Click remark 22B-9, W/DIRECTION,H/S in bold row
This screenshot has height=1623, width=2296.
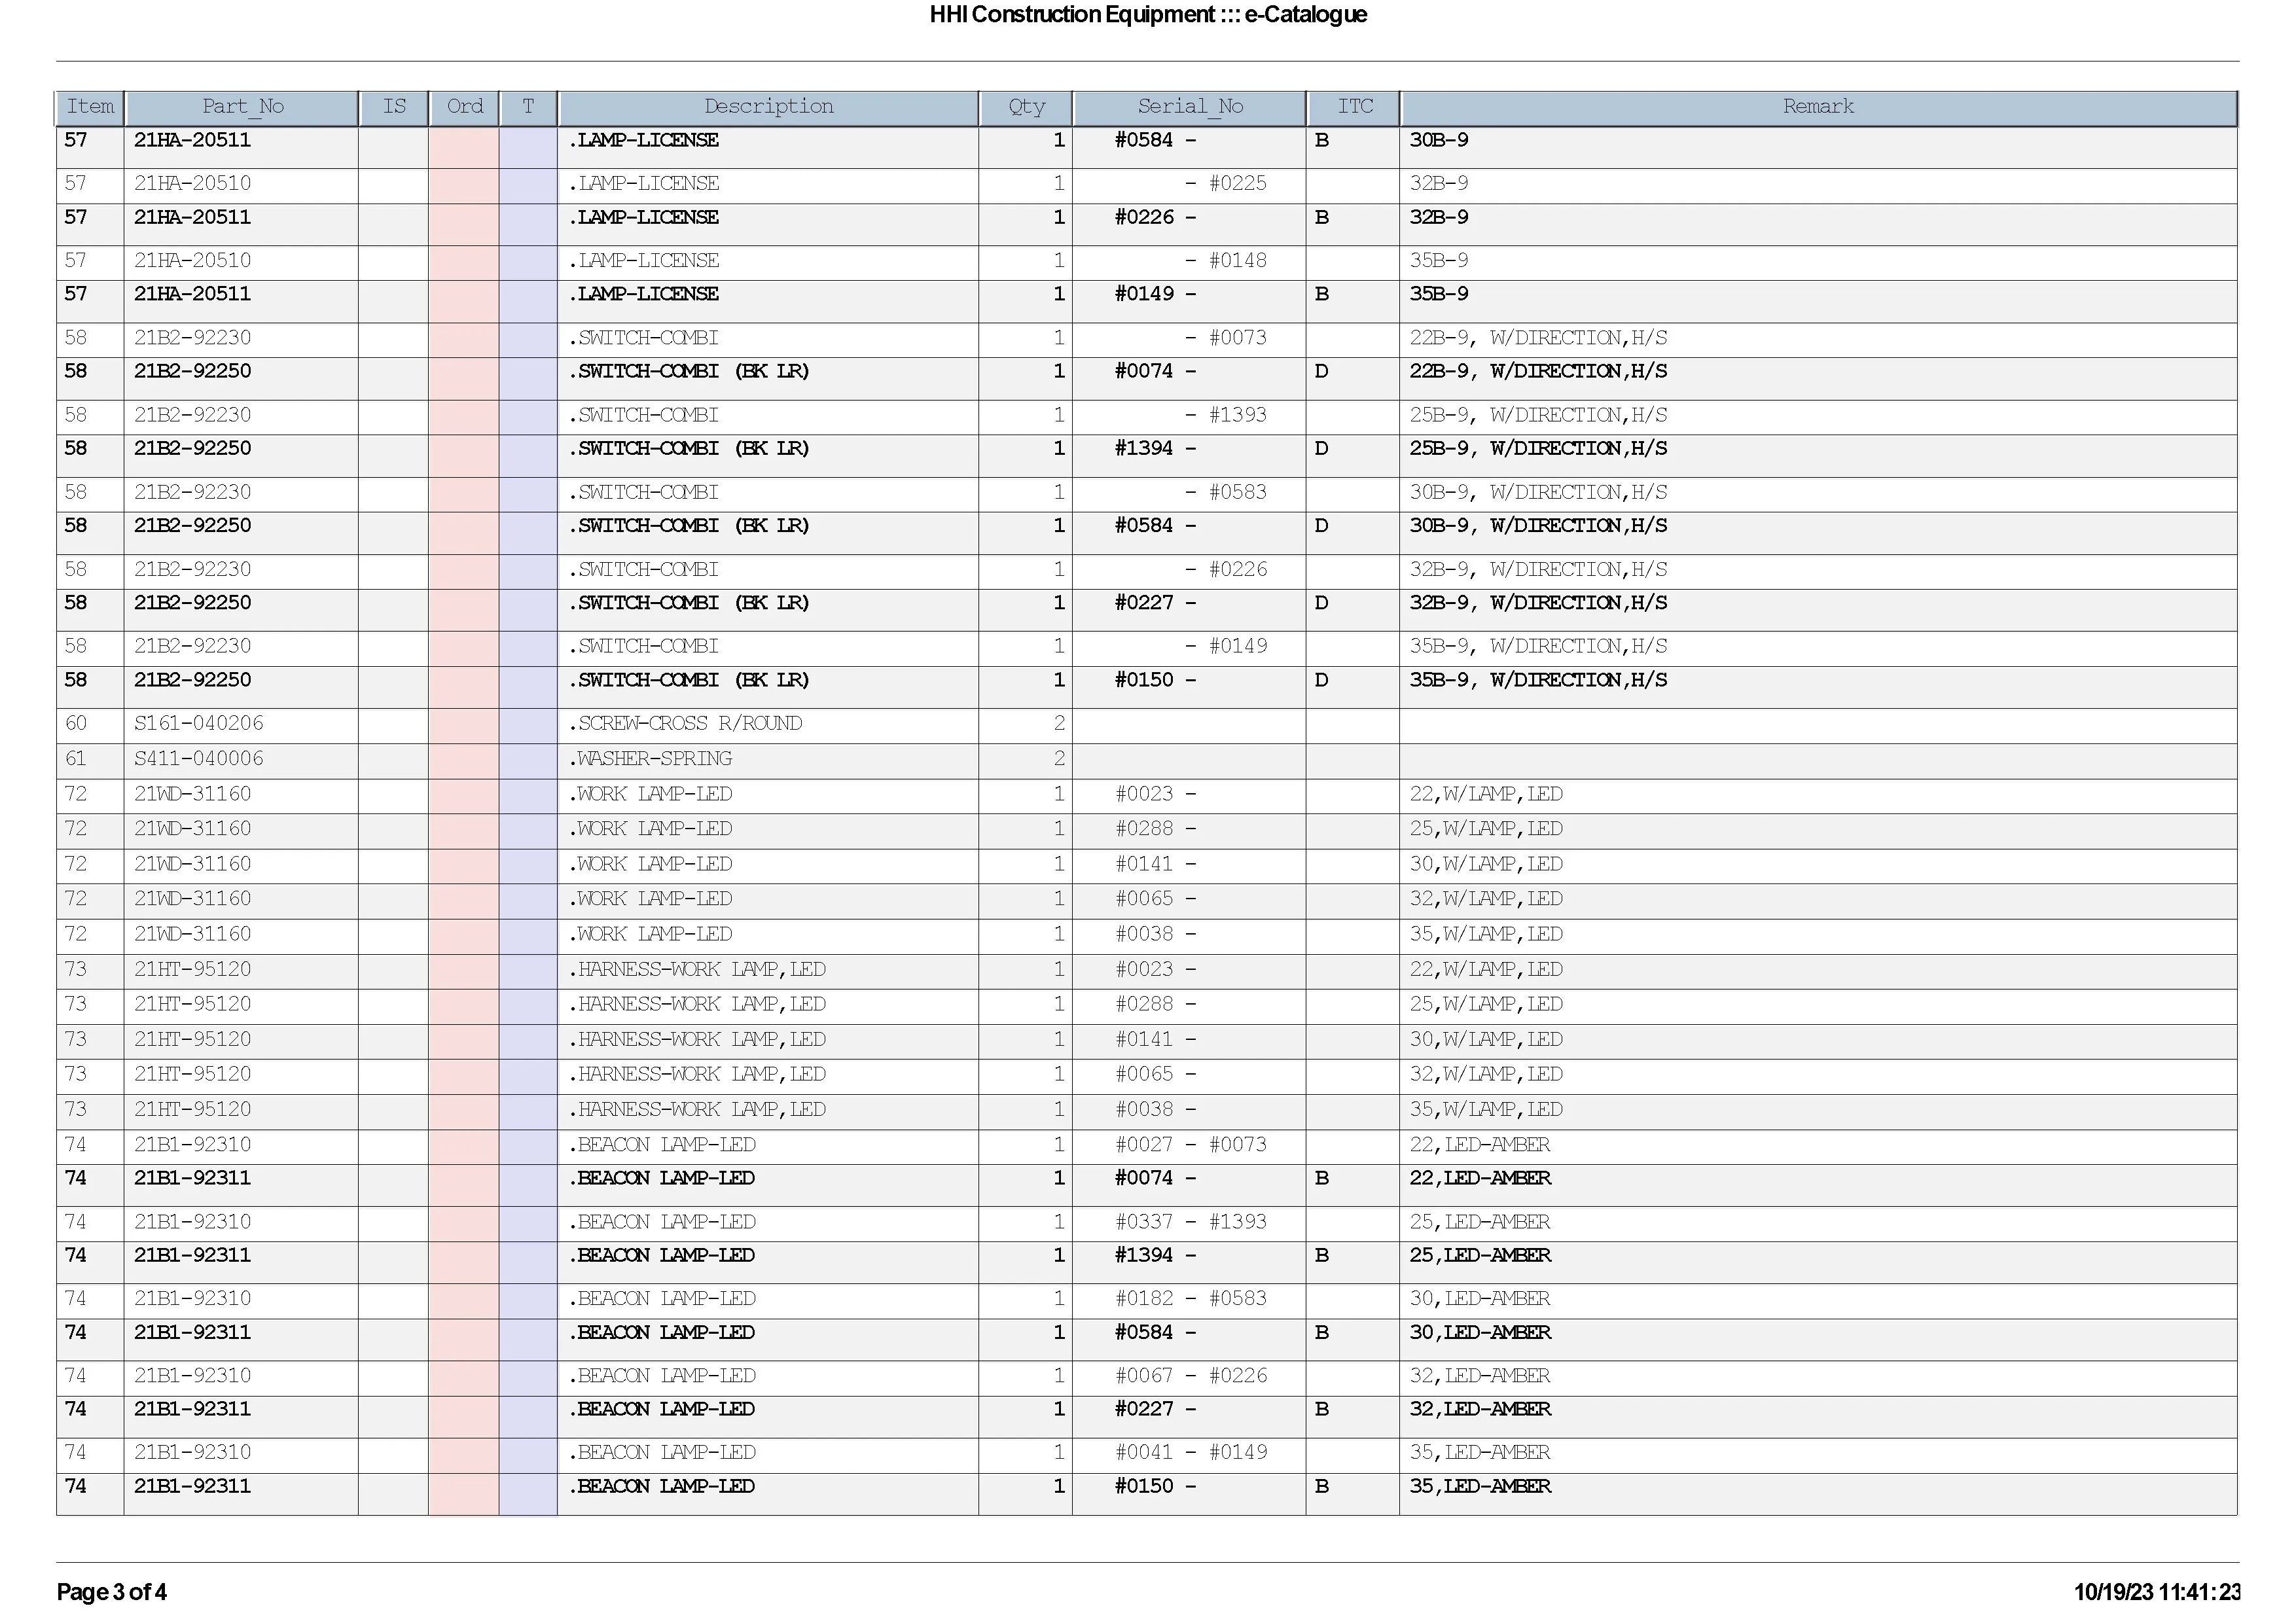(1538, 372)
